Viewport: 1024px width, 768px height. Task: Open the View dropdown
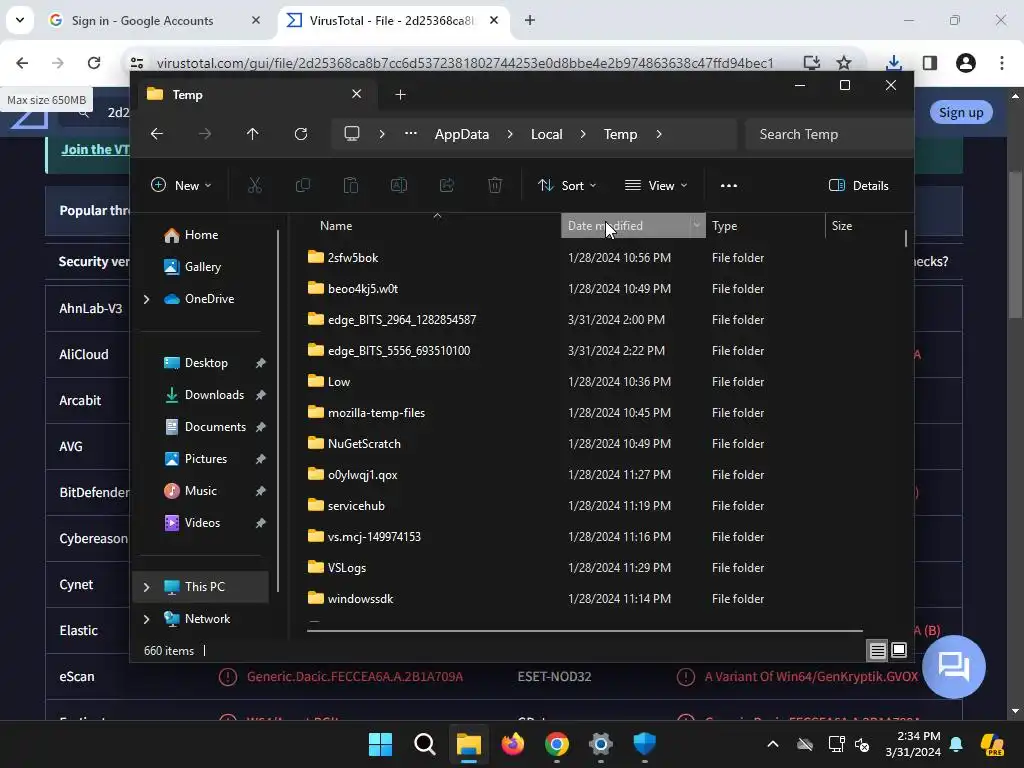(656, 185)
